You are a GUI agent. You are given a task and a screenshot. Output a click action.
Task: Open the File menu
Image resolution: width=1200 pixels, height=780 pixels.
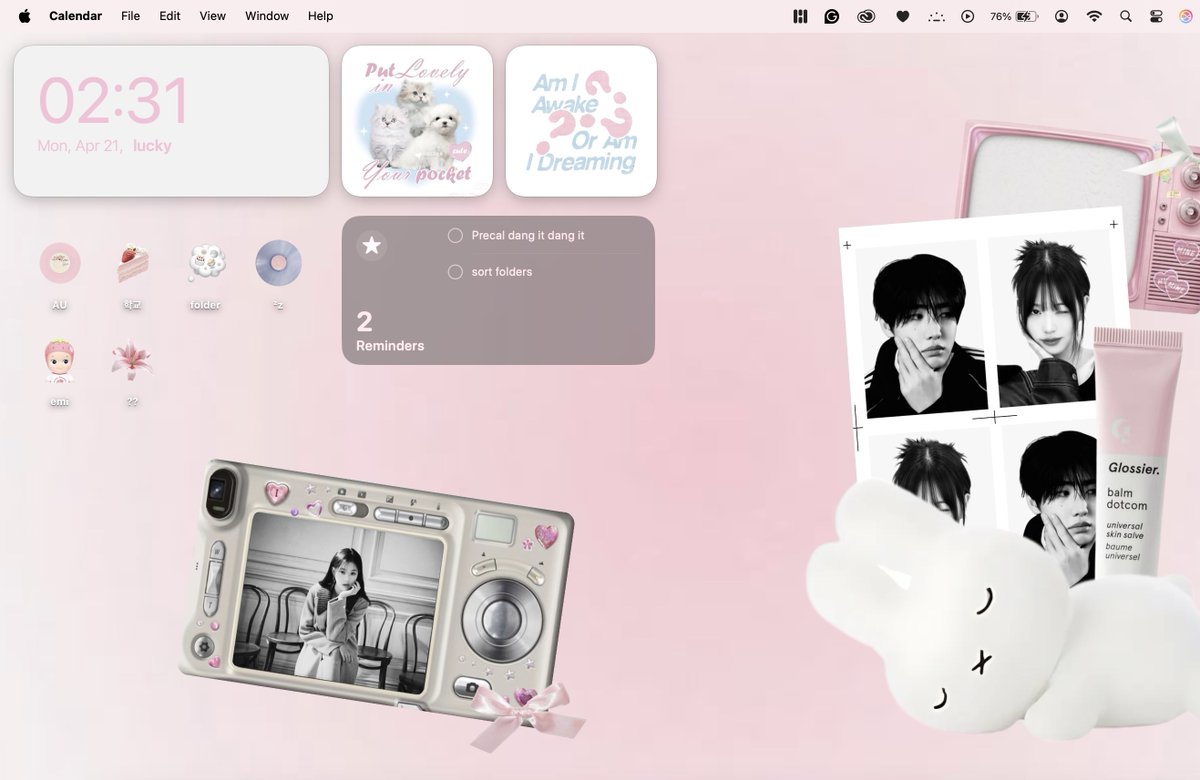click(130, 16)
